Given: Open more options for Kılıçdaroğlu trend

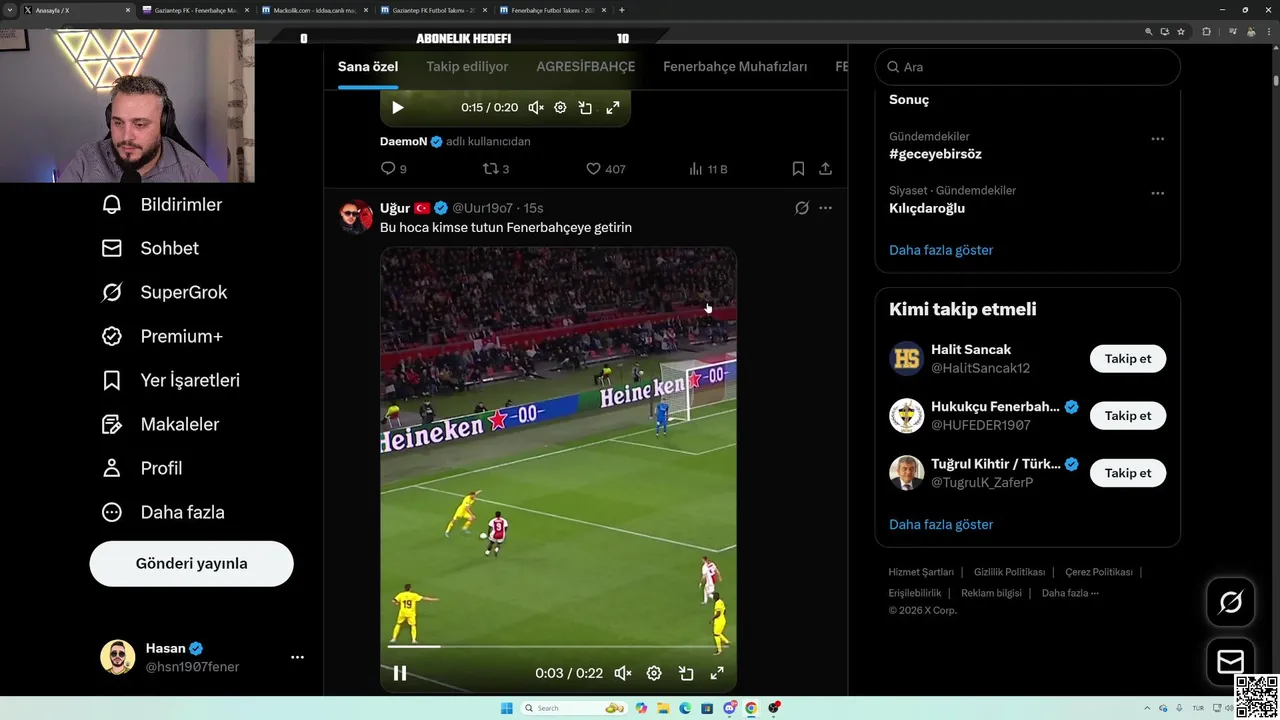Looking at the screenshot, I should pos(1157,193).
